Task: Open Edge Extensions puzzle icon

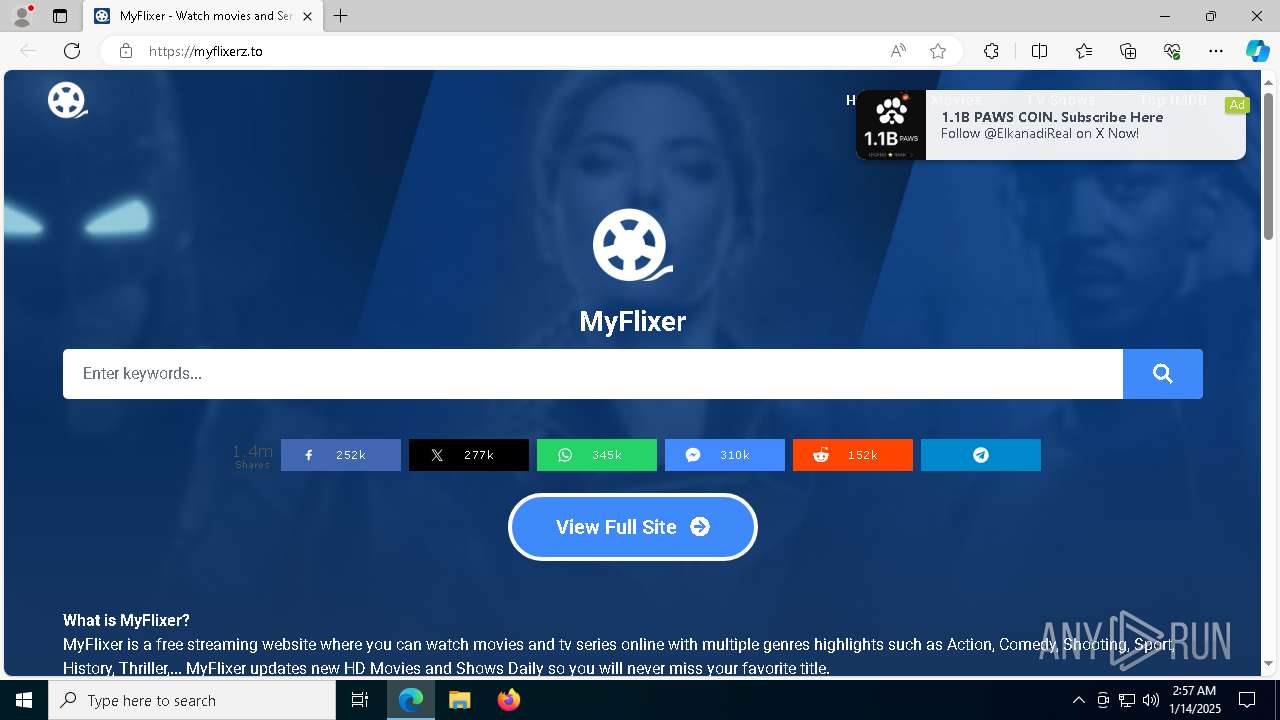Action: 991,51
